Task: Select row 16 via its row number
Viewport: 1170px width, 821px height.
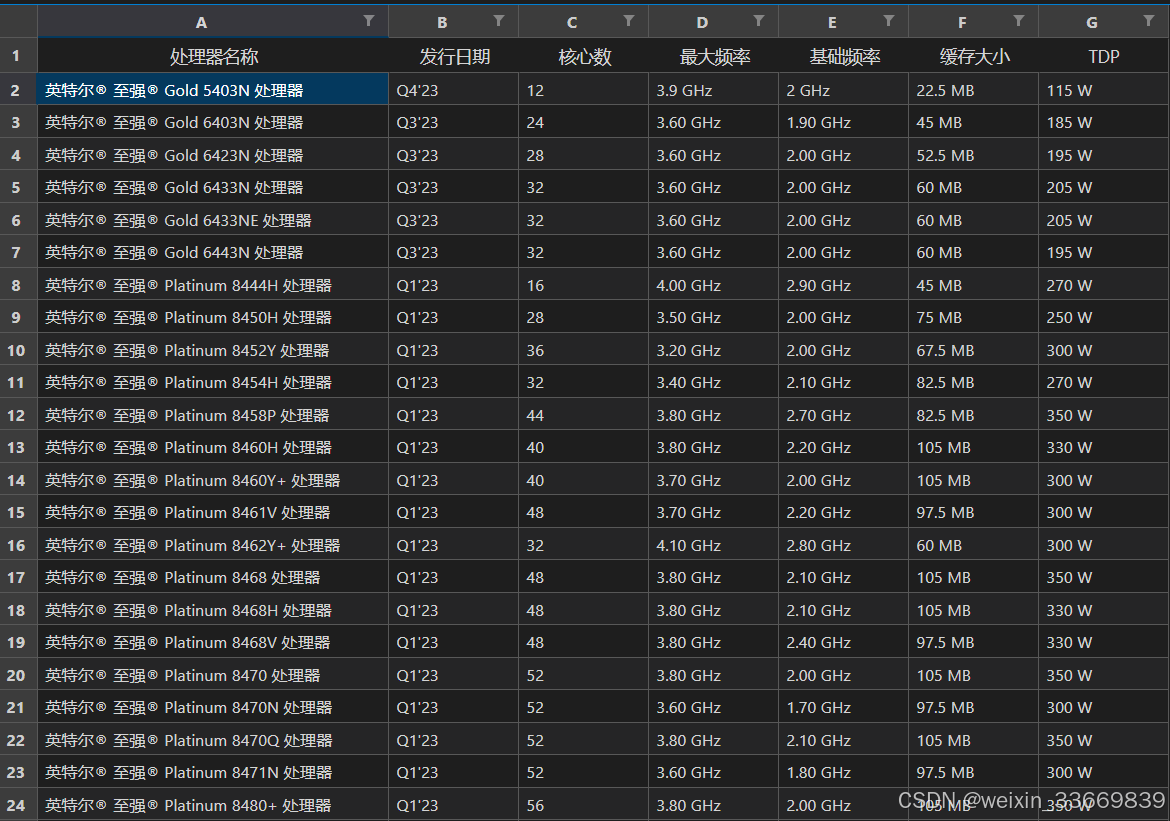Action: pyautogui.click(x=19, y=545)
